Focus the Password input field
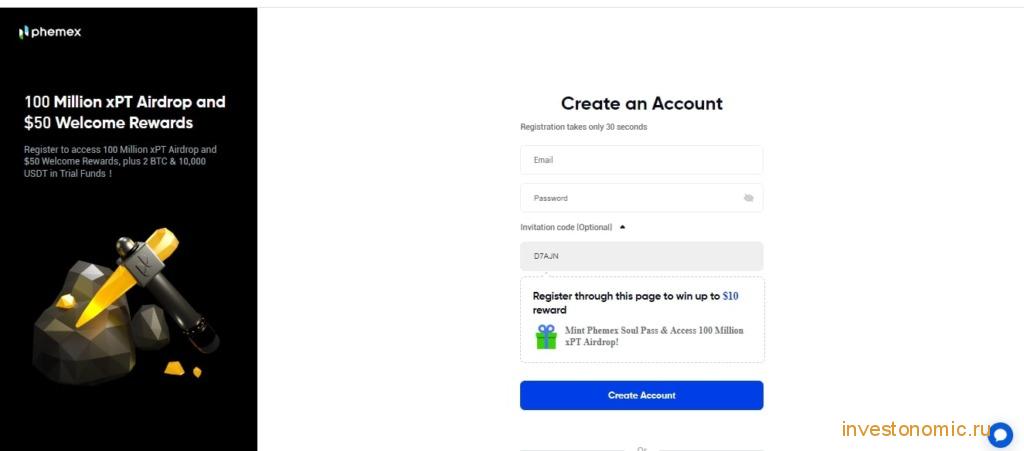The image size is (1024, 451). tap(641, 198)
